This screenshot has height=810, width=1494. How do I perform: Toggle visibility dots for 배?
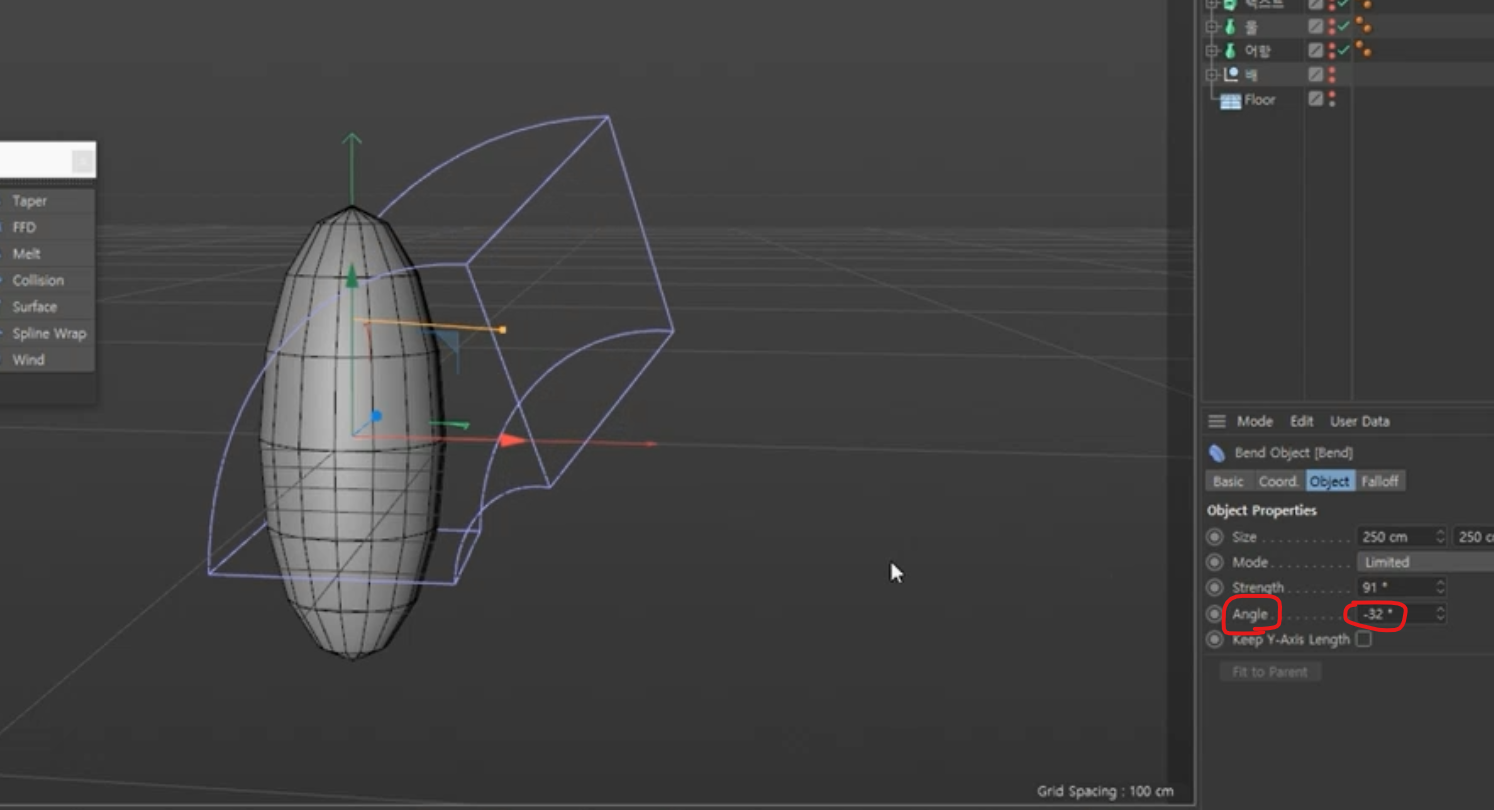(1332, 75)
